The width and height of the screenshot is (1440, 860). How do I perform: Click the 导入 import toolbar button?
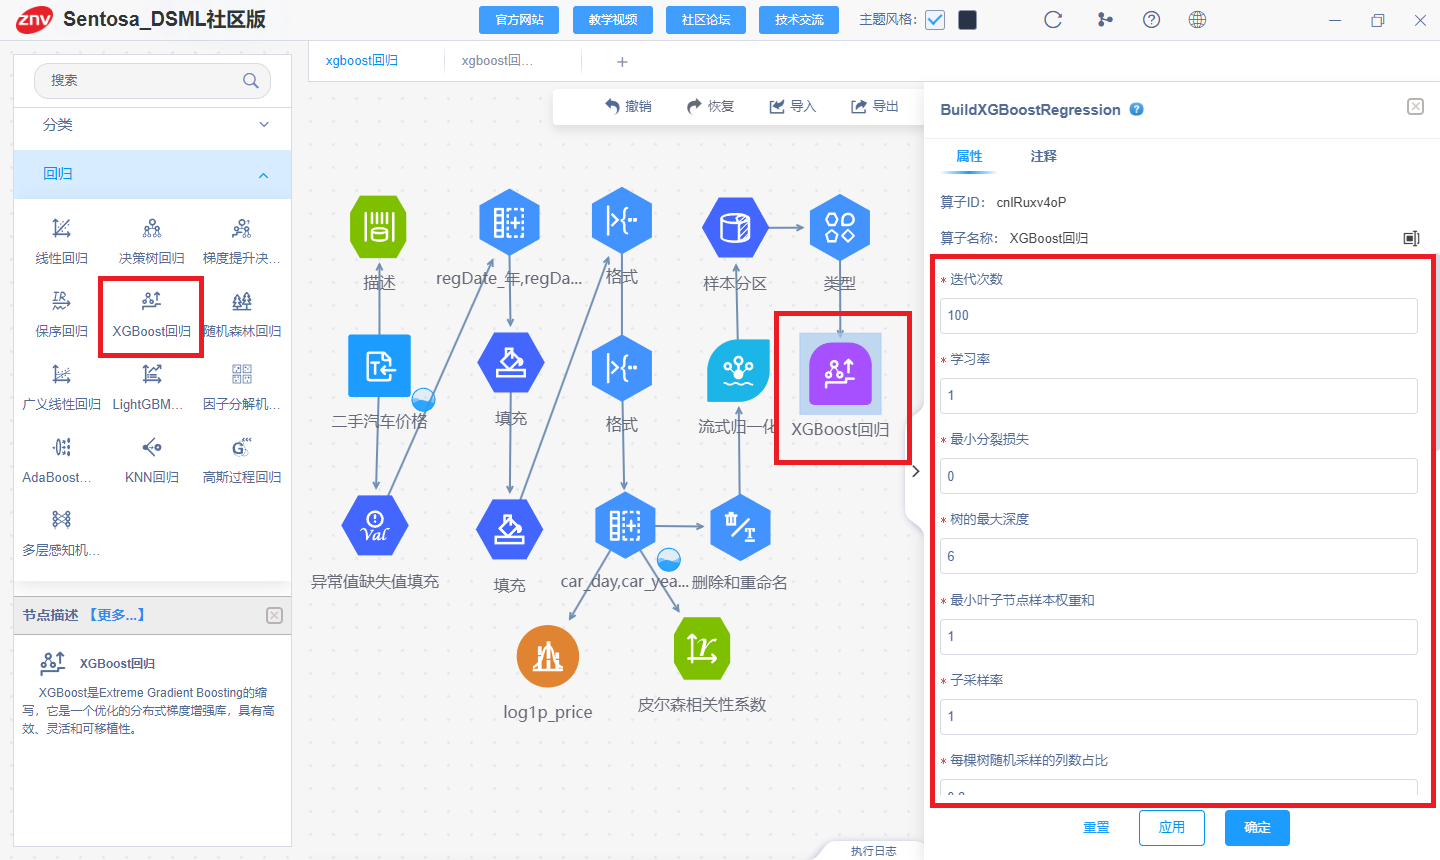tap(792, 106)
